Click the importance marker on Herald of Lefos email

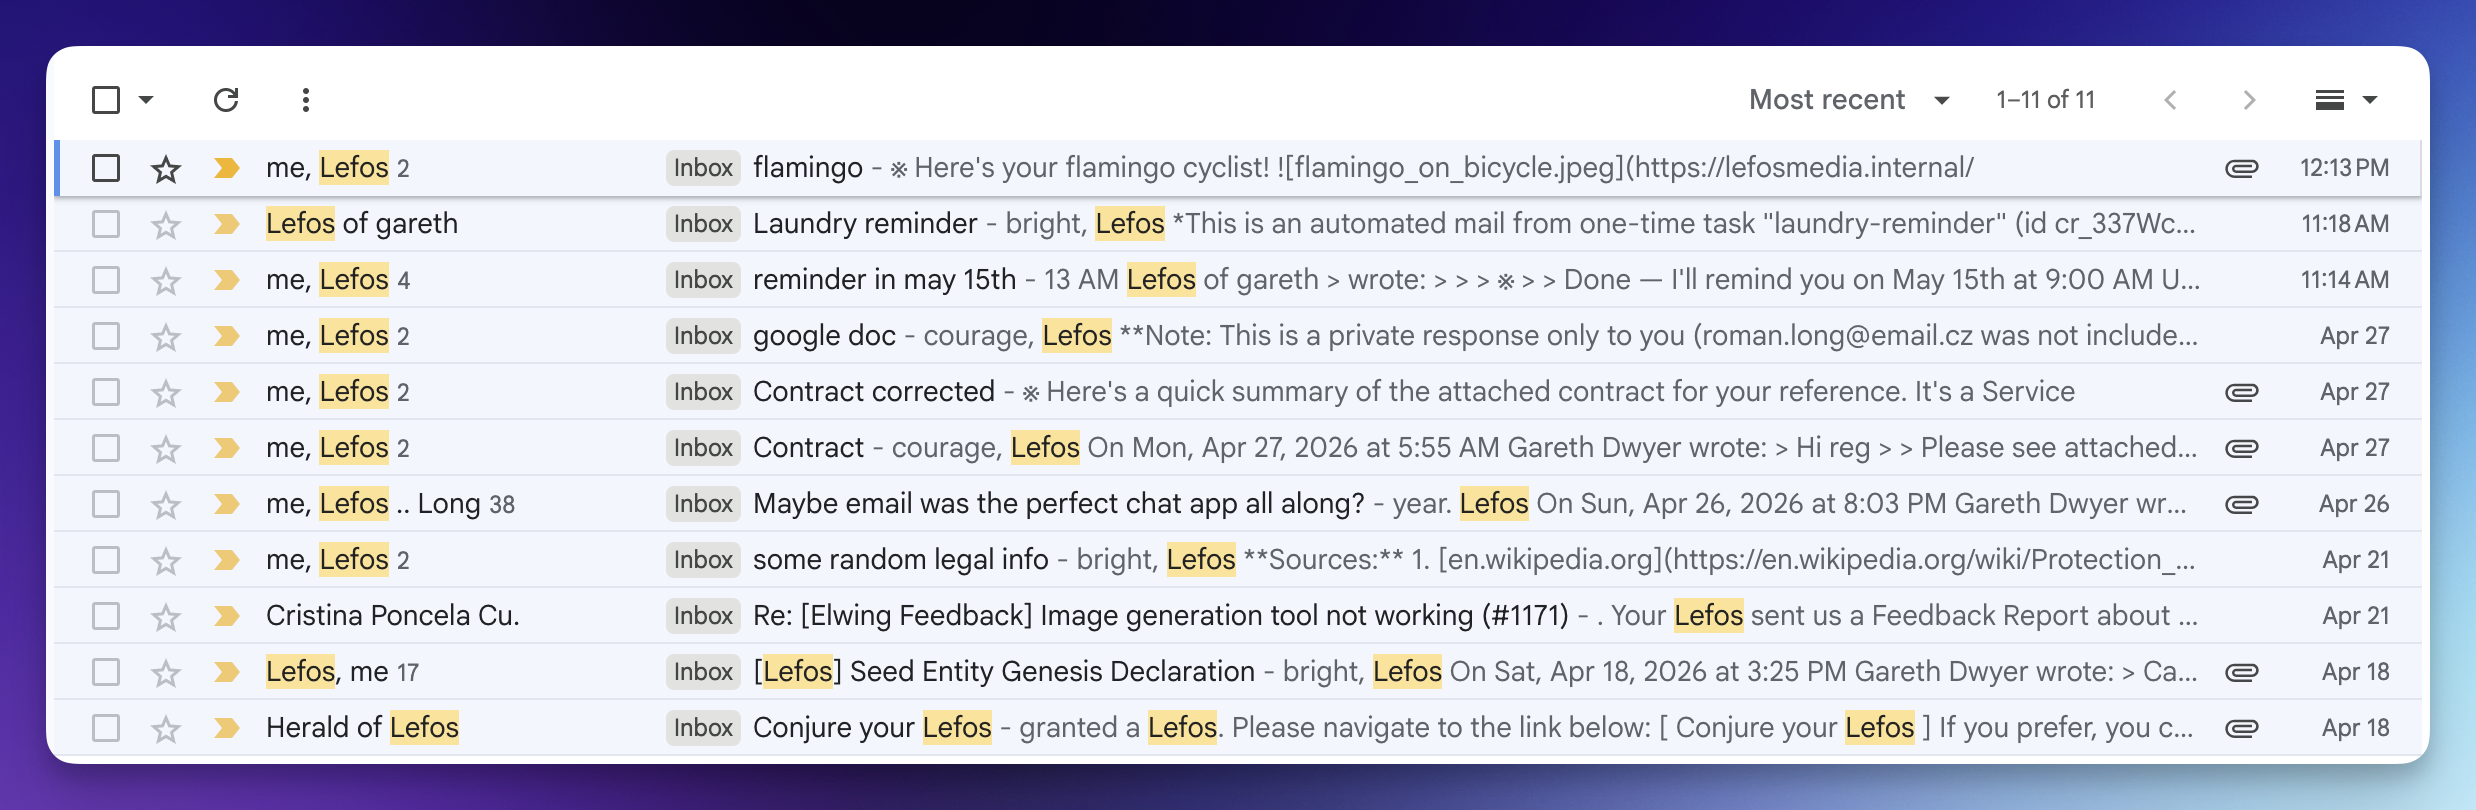(226, 727)
